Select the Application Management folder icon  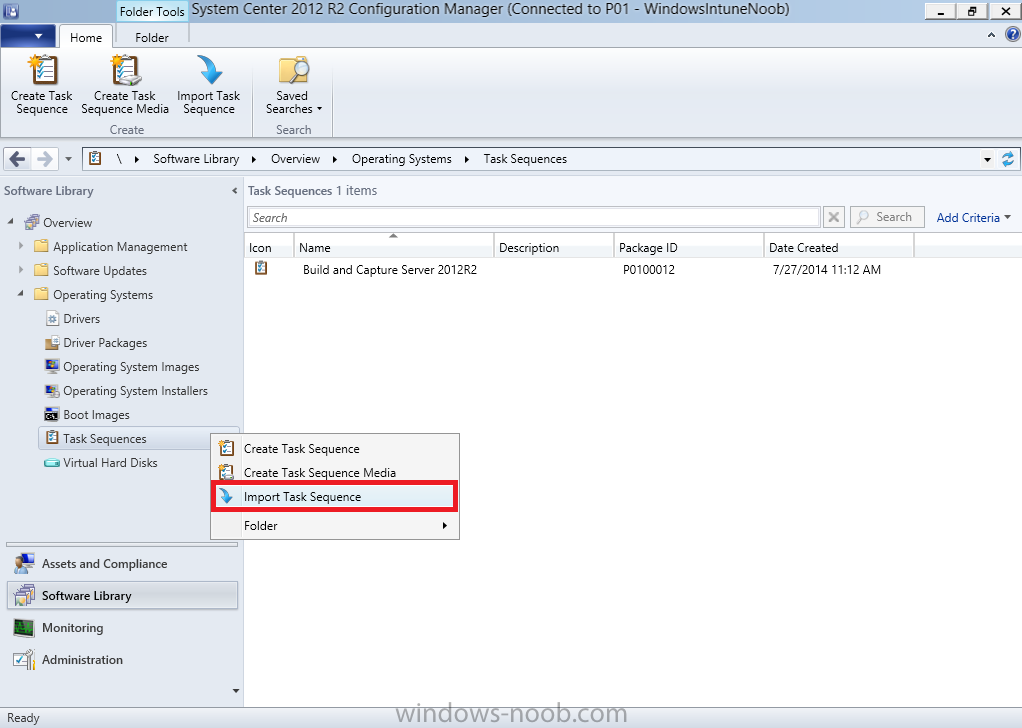(41, 246)
